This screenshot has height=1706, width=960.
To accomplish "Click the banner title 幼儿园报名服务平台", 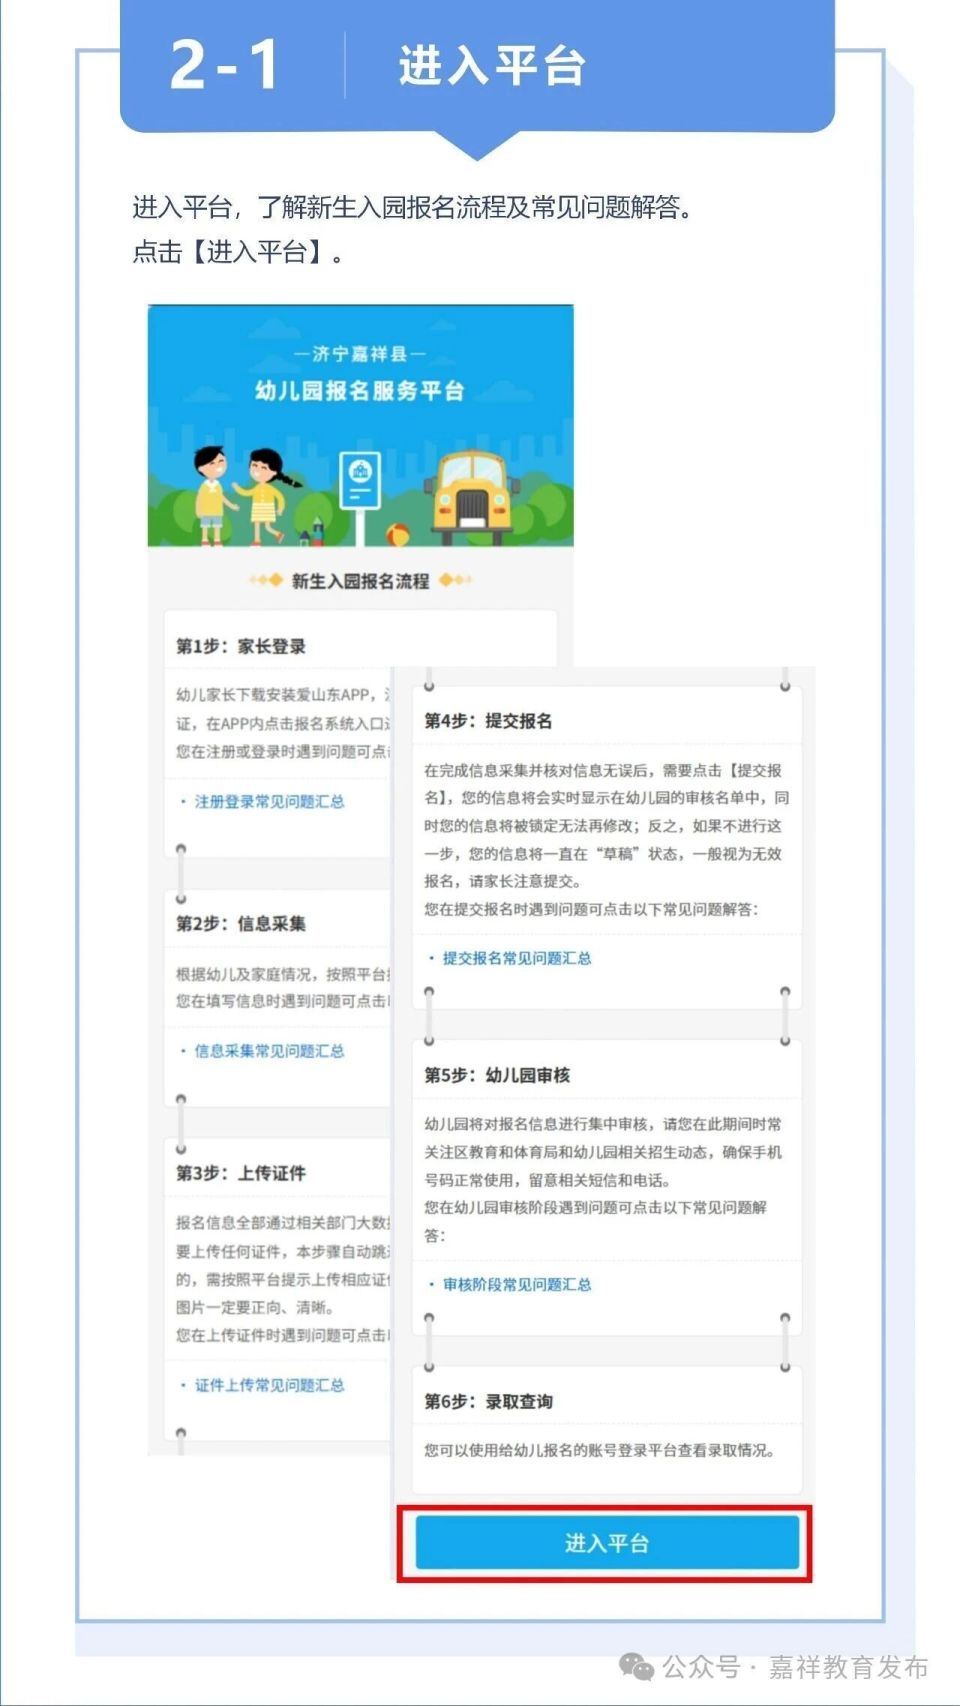I will 360,390.
